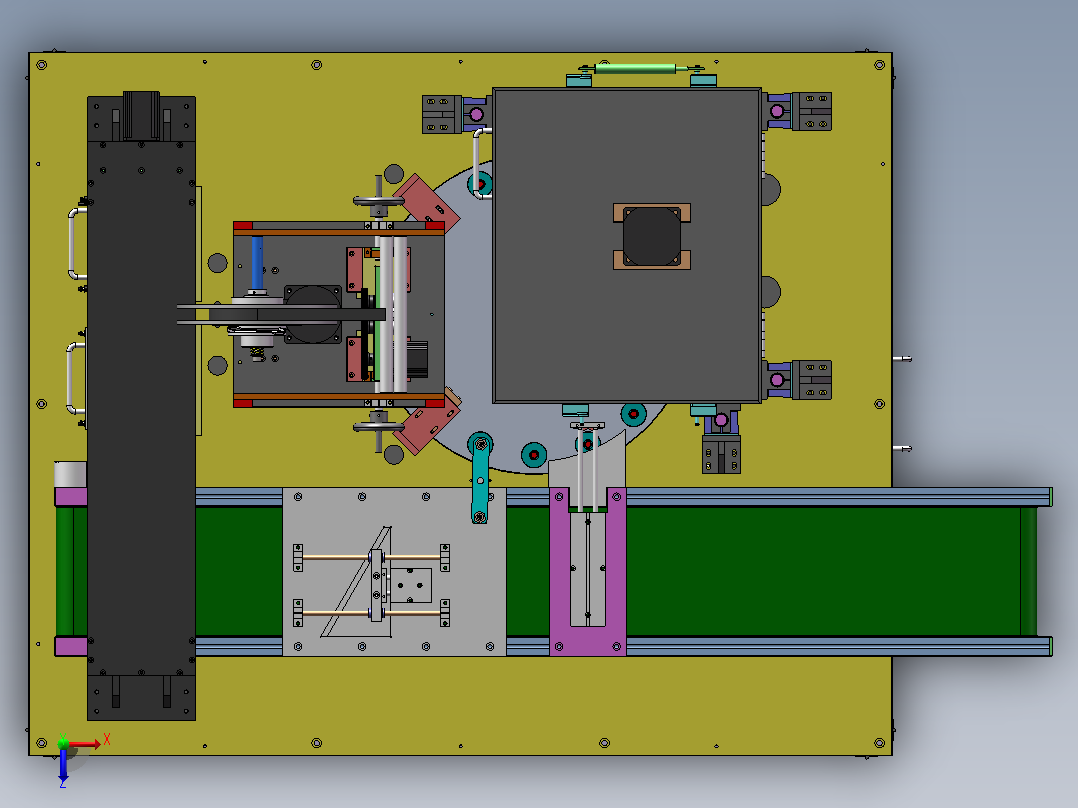Click the white U-shaped tube beside the enclosure
This screenshot has height=808, width=1078.
[x=481, y=163]
